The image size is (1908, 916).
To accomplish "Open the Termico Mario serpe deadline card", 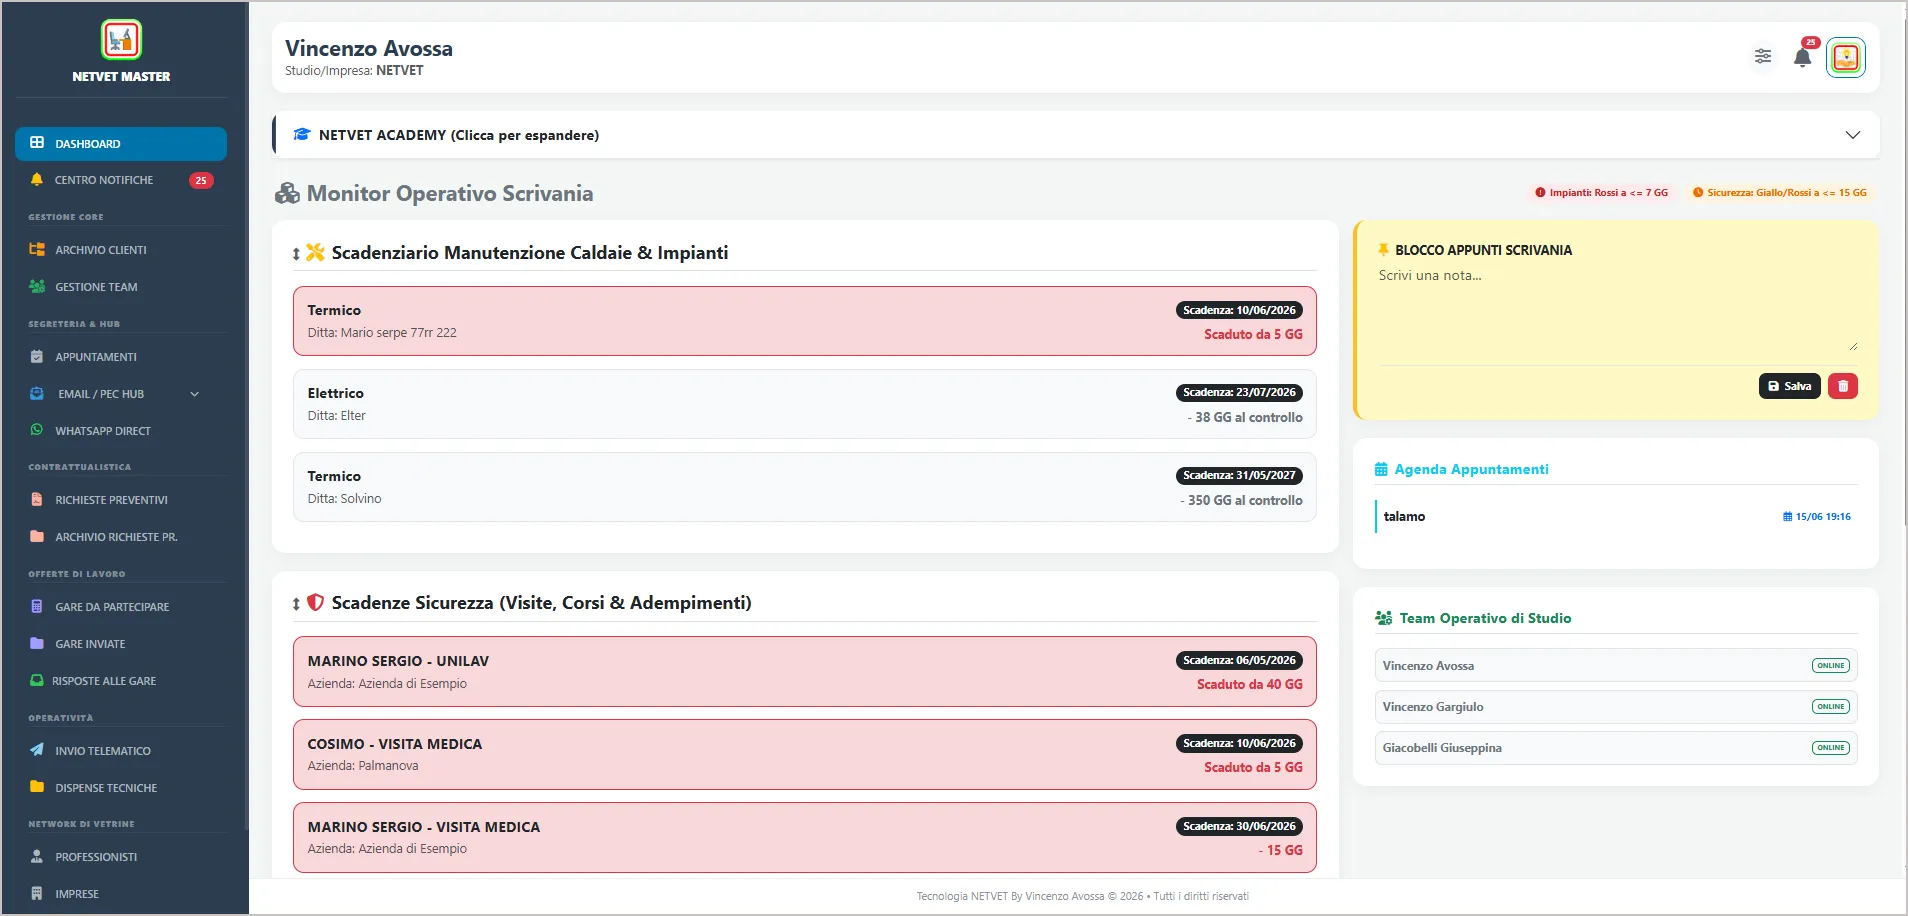I will (x=805, y=321).
